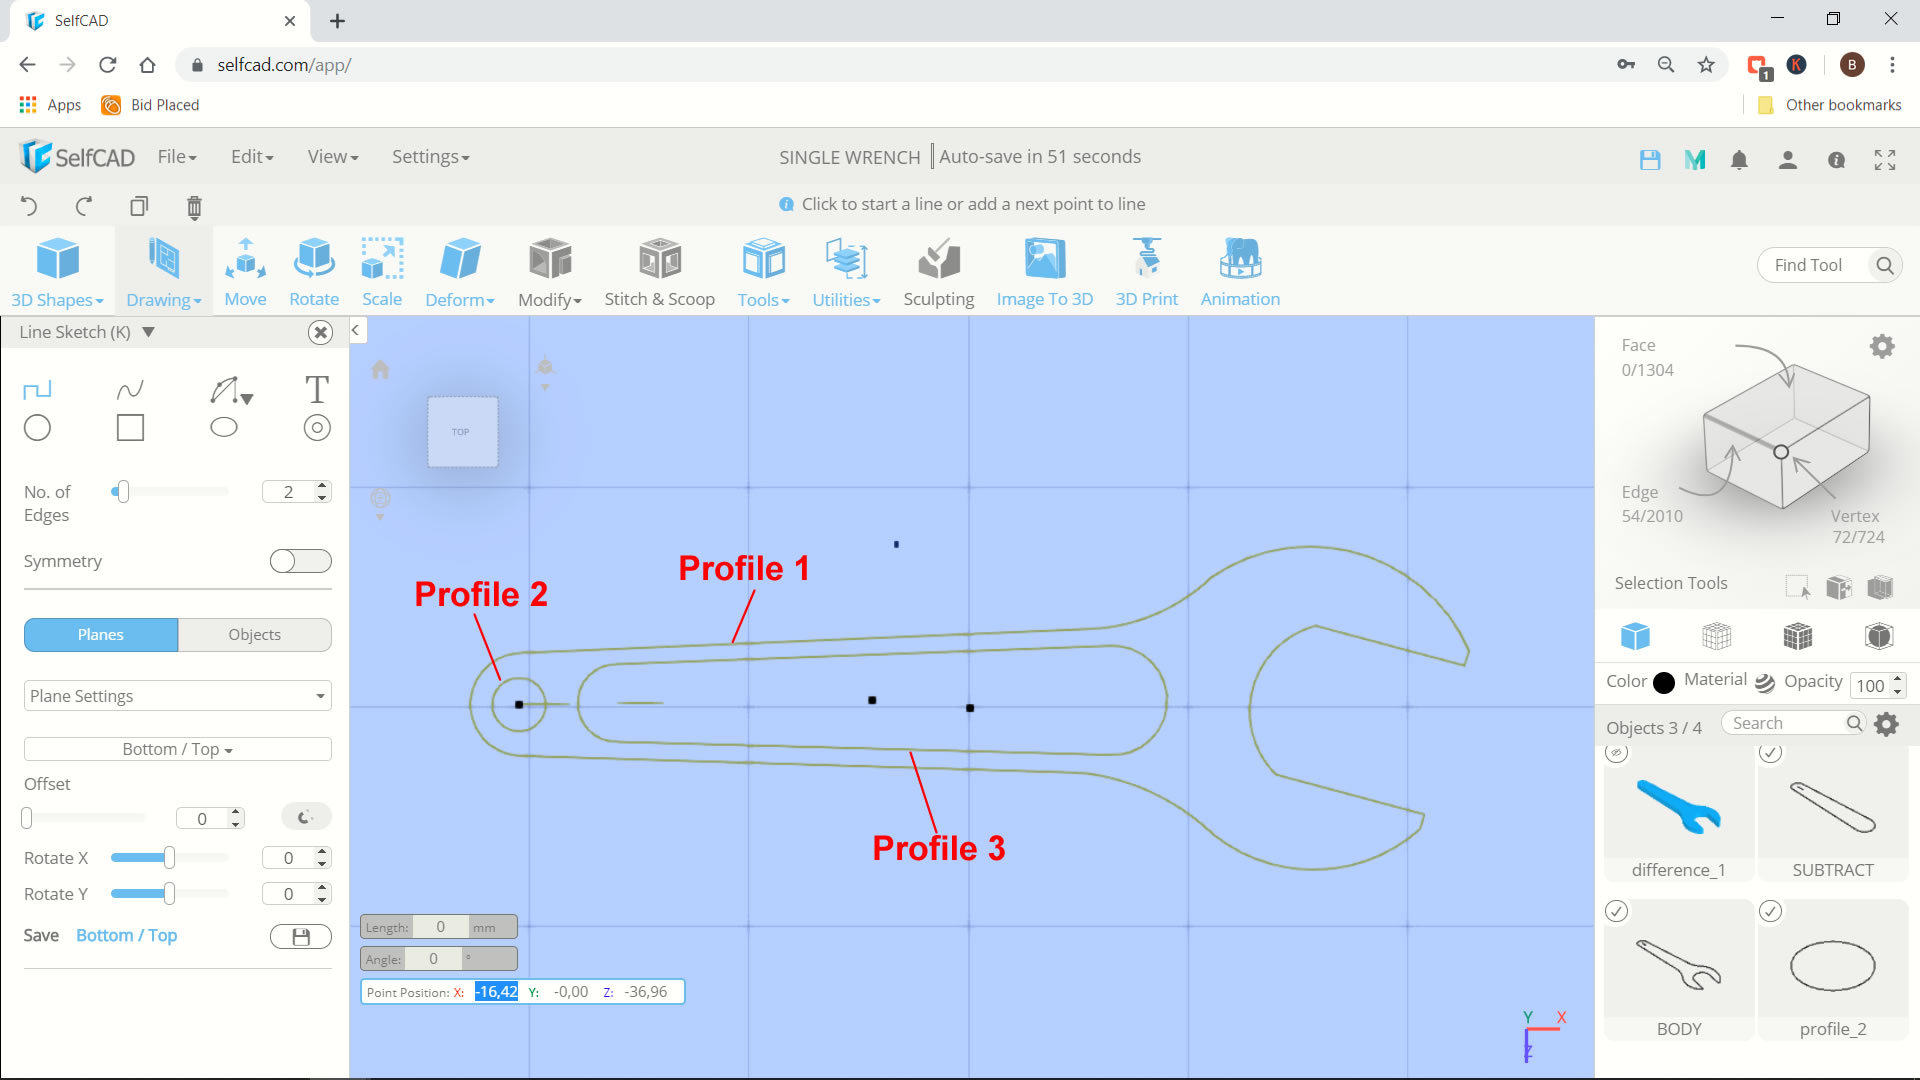Toggle the Symmetry switch
The width and height of the screenshot is (1920, 1080).
pos(300,561)
